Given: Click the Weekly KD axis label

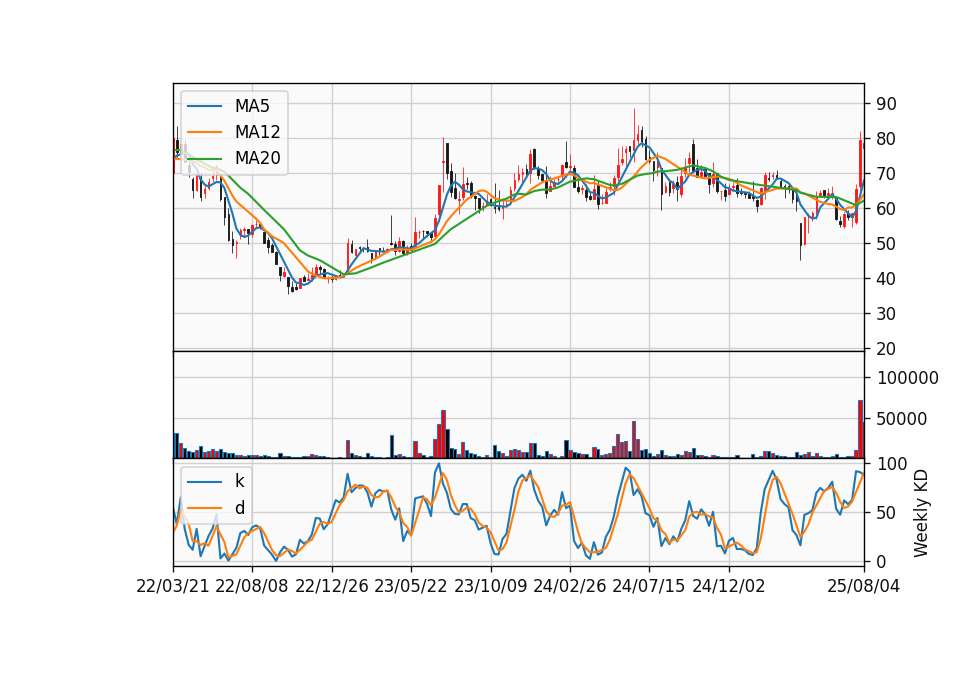Looking at the screenshot, I should (x=921, y=513).
